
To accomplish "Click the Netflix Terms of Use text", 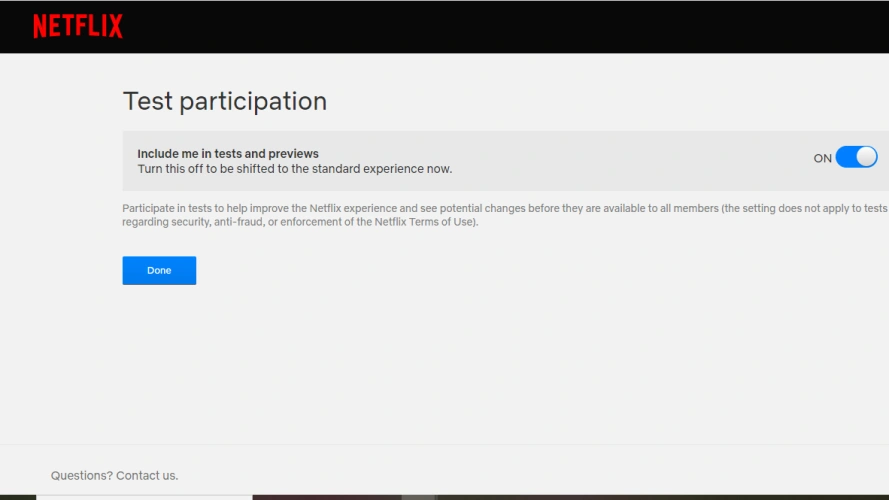I will pos(431,222).
